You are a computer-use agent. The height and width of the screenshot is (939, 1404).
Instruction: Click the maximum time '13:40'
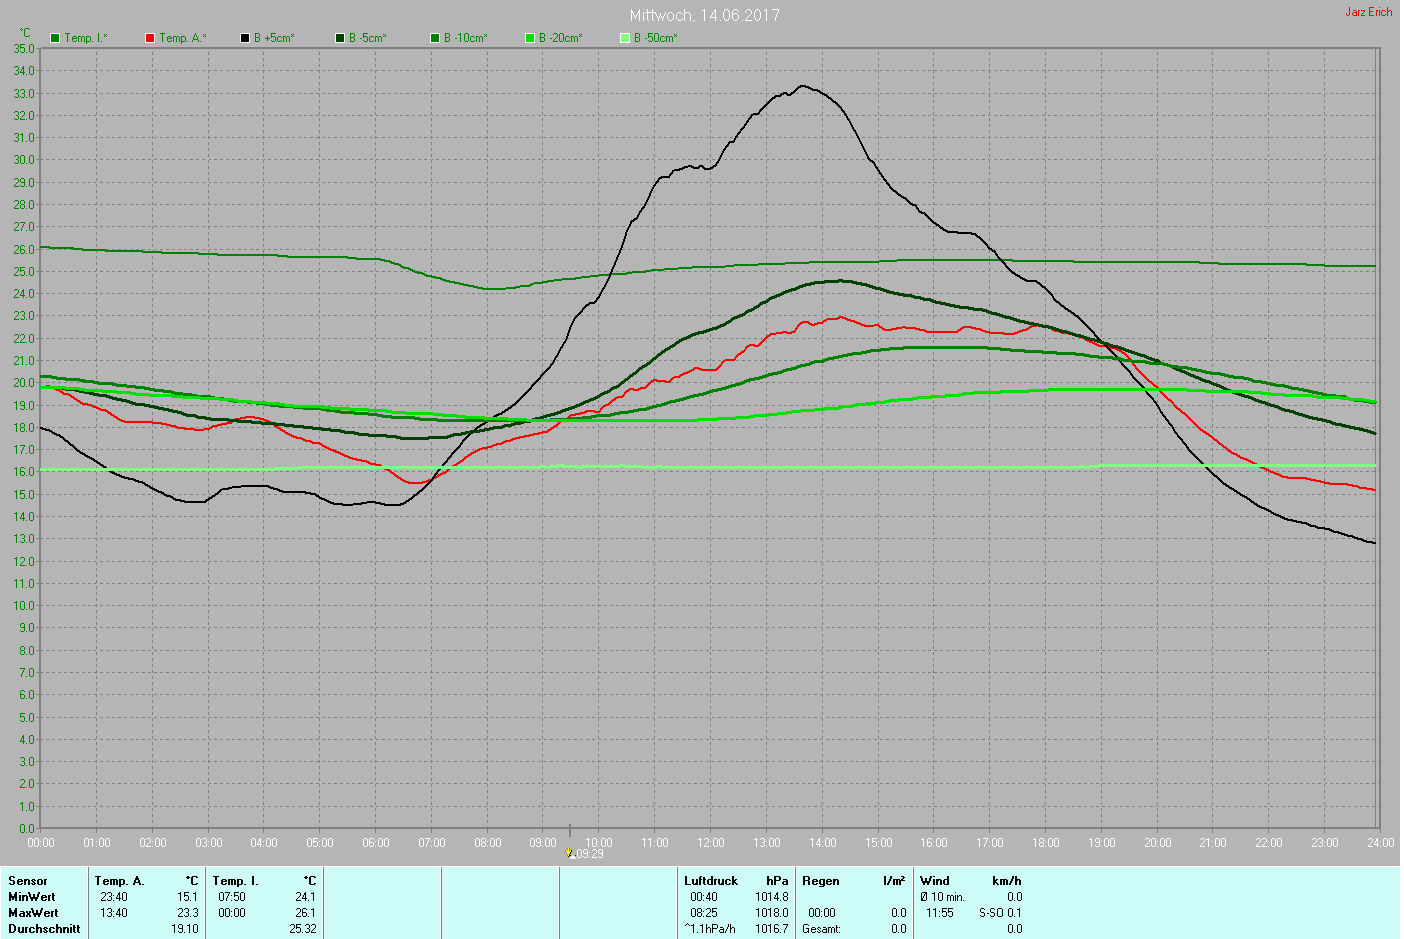(x=114, y=913)
